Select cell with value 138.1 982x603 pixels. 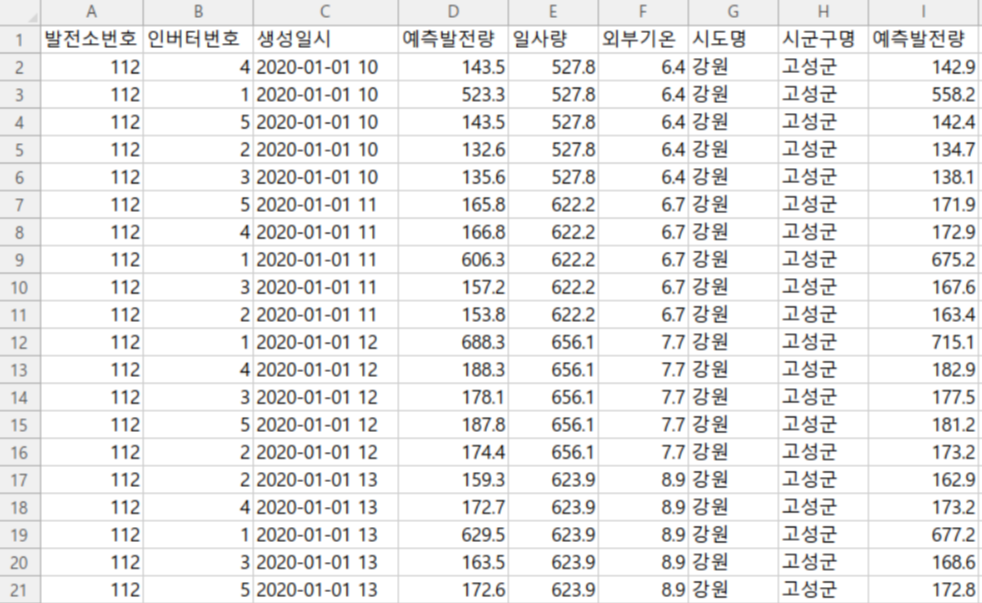[x=925, y=177]
